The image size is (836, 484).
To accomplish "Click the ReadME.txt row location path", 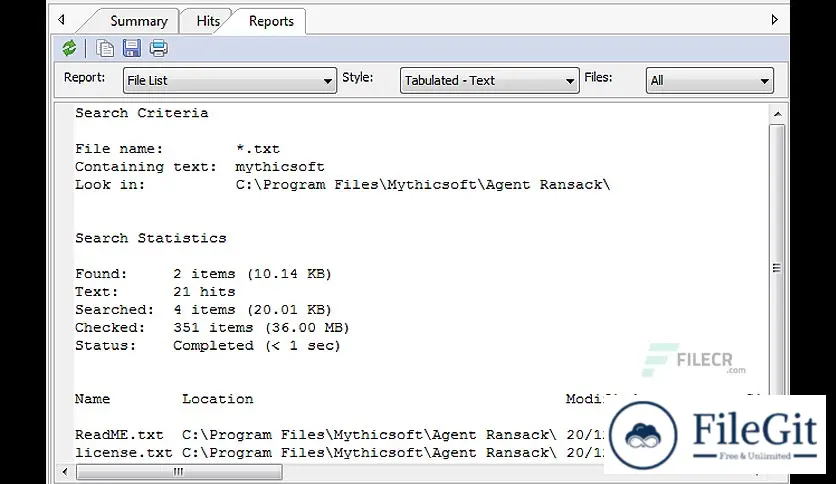I will (369, 435).
